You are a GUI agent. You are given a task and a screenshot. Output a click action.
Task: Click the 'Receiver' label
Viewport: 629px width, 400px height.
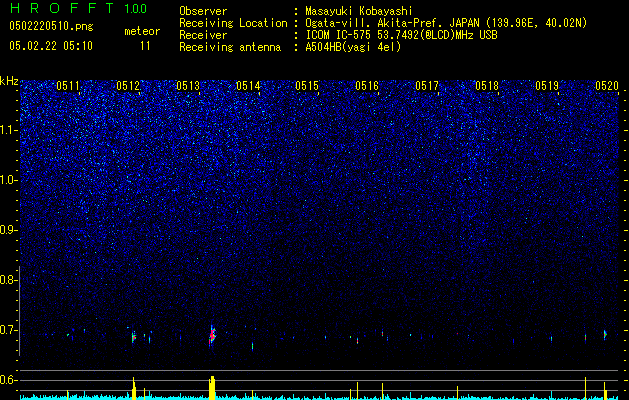click(x=203, y=35)
